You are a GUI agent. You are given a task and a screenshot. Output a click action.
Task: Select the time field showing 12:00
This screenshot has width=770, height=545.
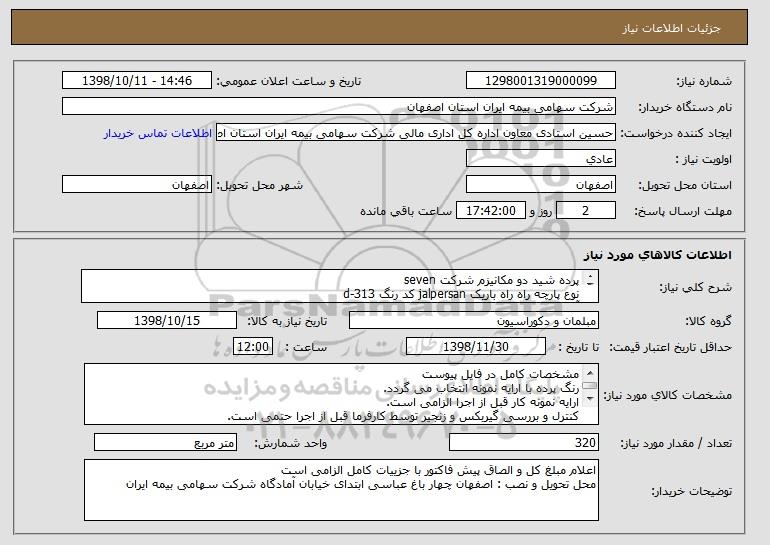253,347
